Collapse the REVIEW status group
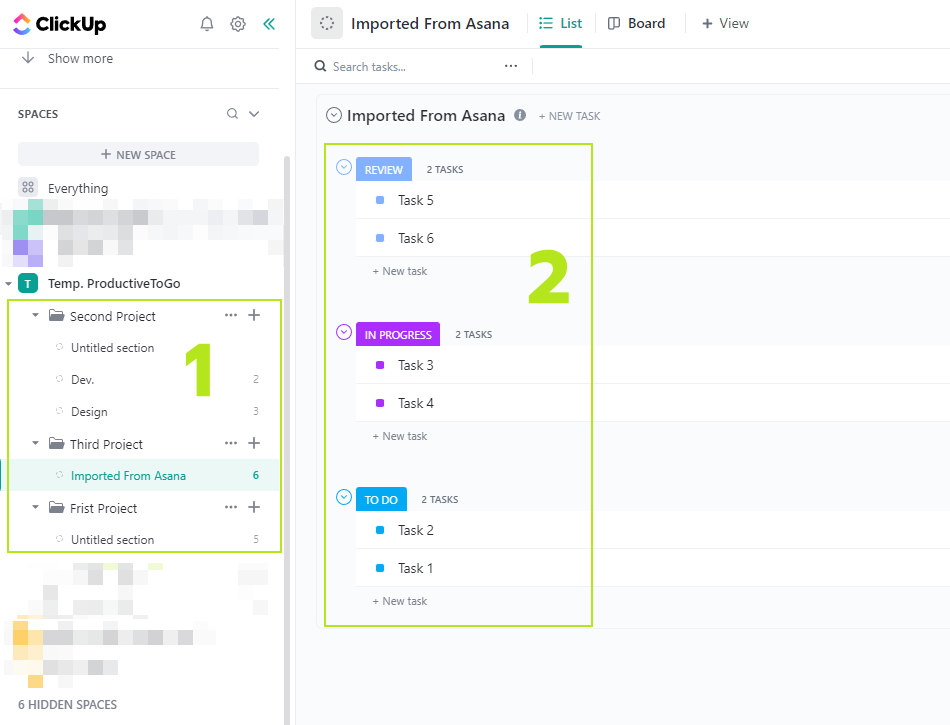The height and width of the screenshot is (725, 950). tap(344, 167)
